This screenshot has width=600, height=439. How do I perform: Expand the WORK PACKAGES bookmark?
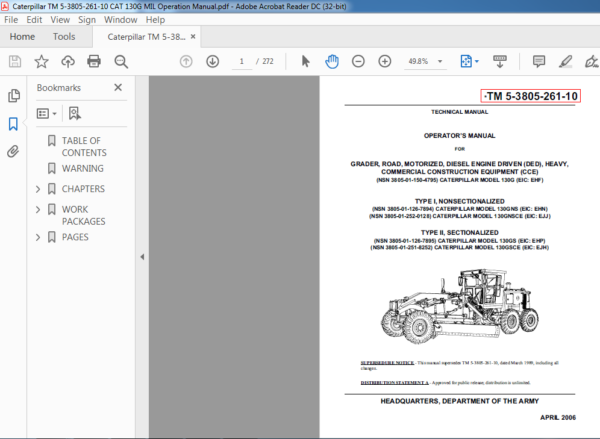(x=38, y=209)
